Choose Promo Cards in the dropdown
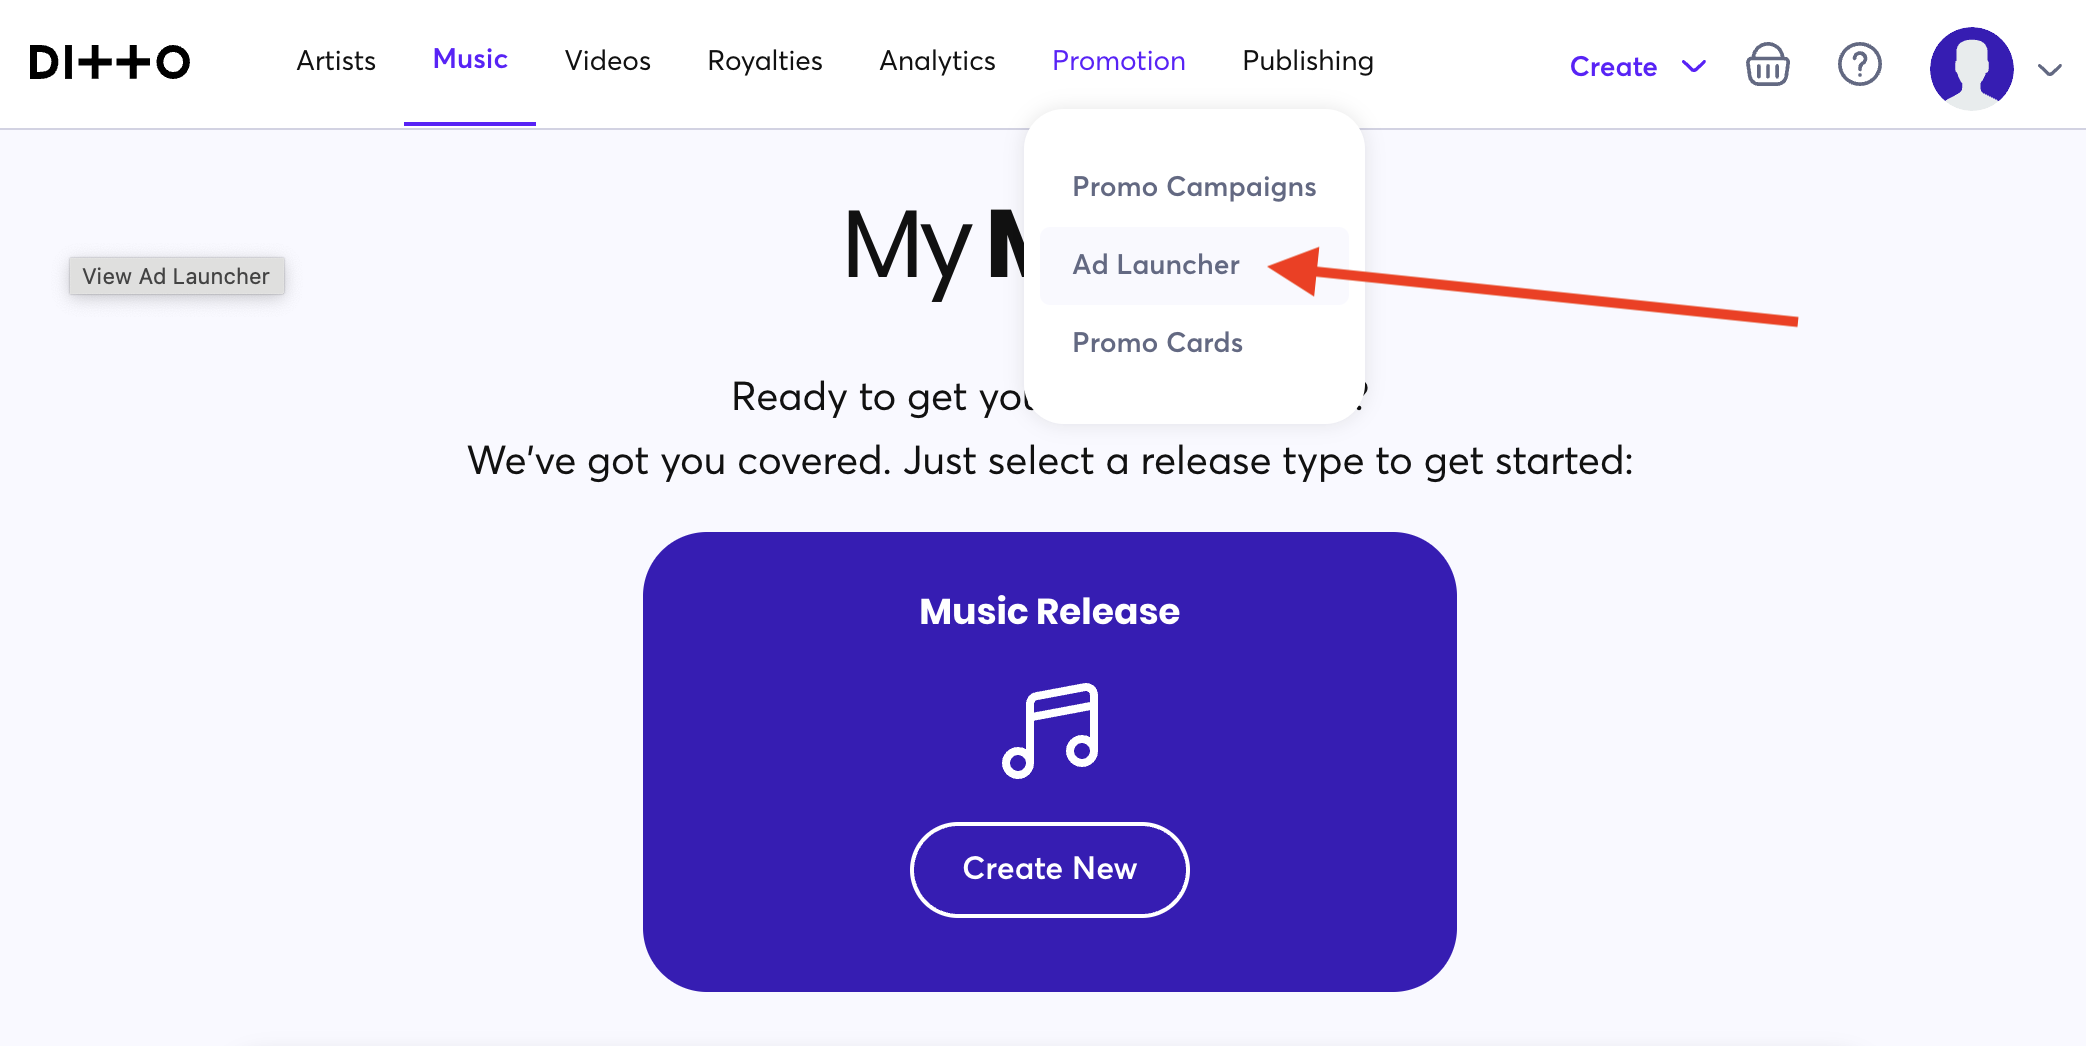The height and width of the screenshot is (1046, 2086). point(1157,342)
